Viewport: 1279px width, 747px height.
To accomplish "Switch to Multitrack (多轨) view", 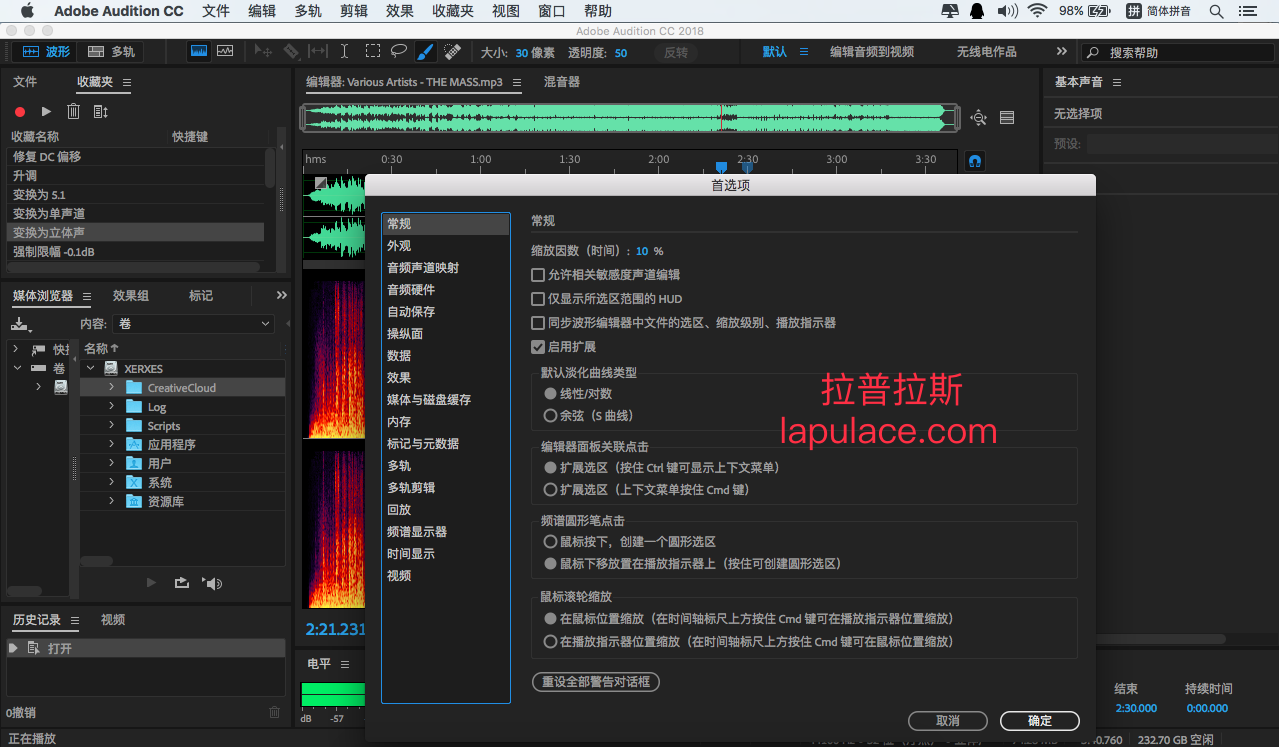I will coord(111,51).
